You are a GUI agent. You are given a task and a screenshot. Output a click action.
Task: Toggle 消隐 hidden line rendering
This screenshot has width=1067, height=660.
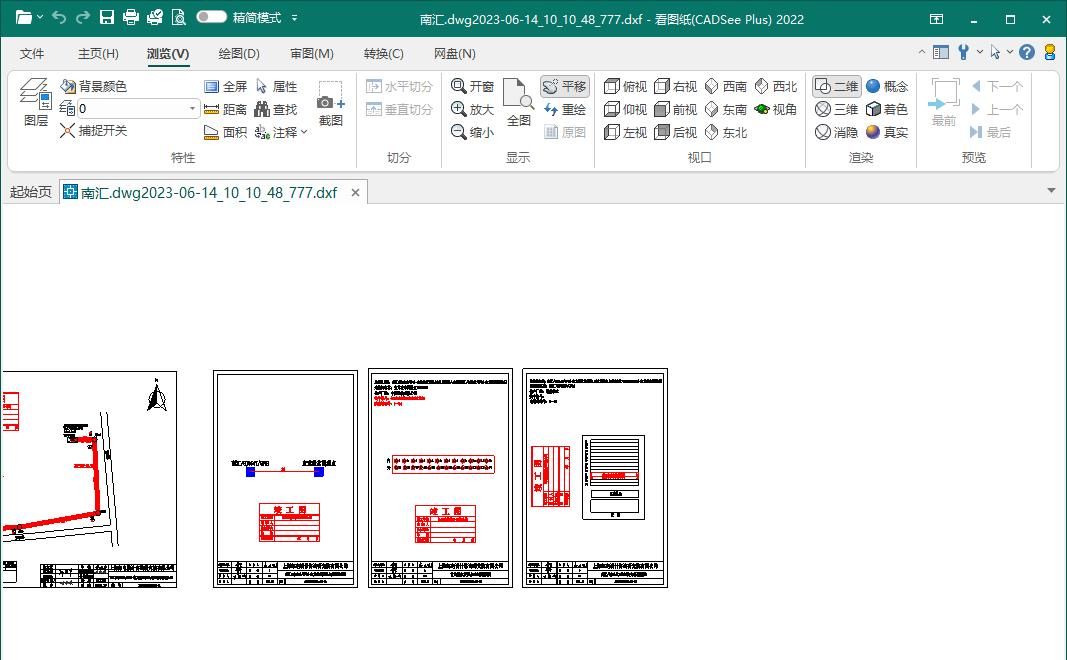click(x=836, y=132)
